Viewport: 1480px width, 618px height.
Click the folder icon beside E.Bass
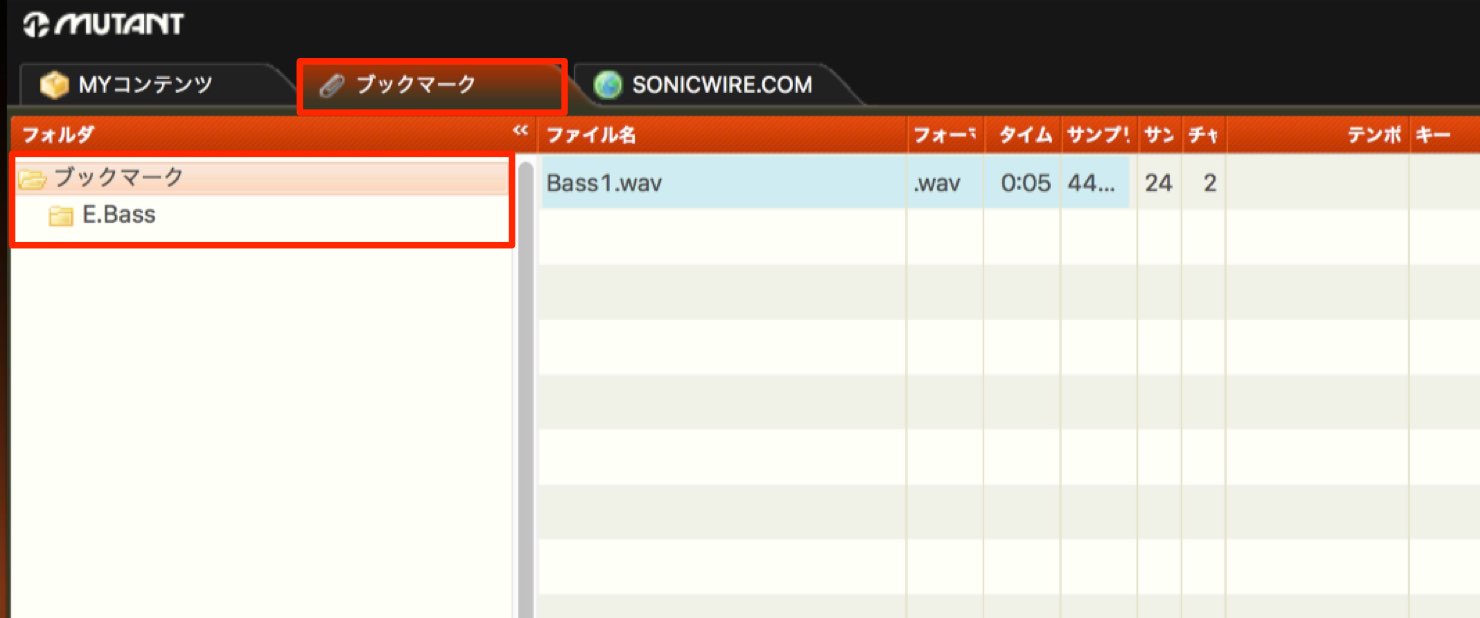tap(61, 215)
